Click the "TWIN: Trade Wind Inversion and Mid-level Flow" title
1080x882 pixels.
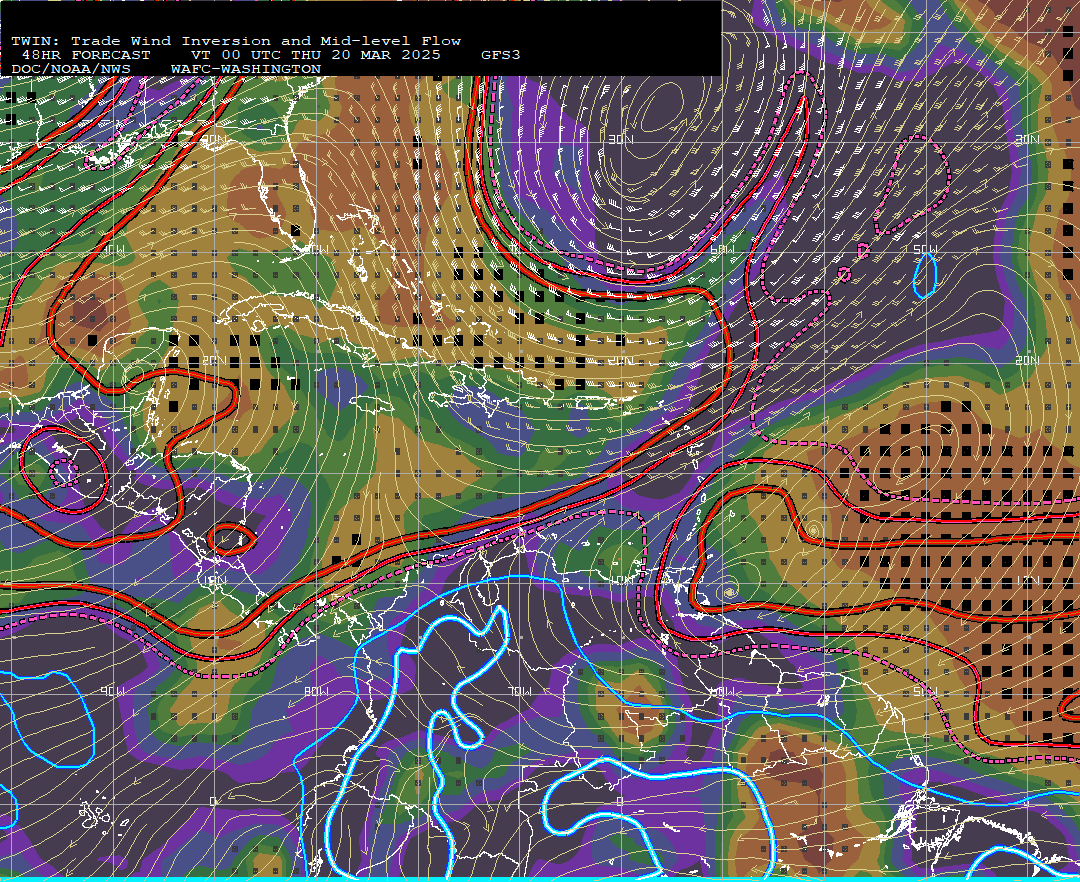[236, 41]
